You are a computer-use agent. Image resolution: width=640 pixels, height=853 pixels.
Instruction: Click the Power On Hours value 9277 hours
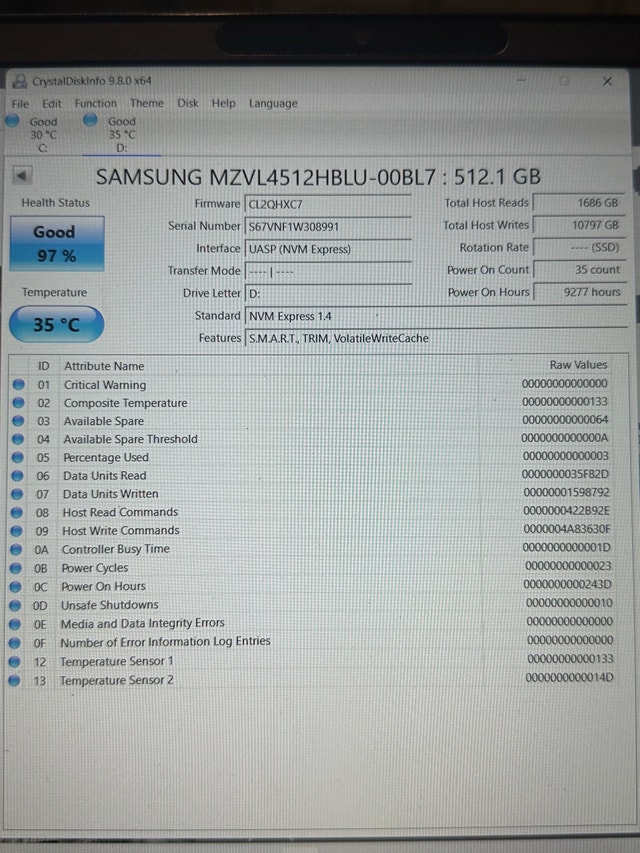(x=580, y=292)
